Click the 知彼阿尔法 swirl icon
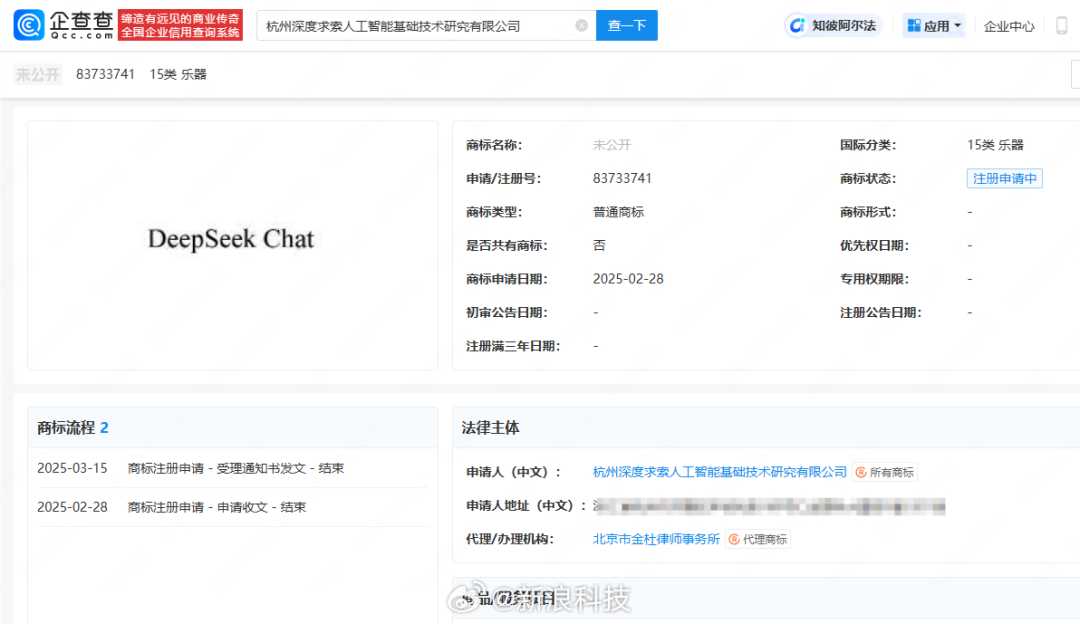The width and height of the screenshot is (1080, 624). tap(797, 25)
